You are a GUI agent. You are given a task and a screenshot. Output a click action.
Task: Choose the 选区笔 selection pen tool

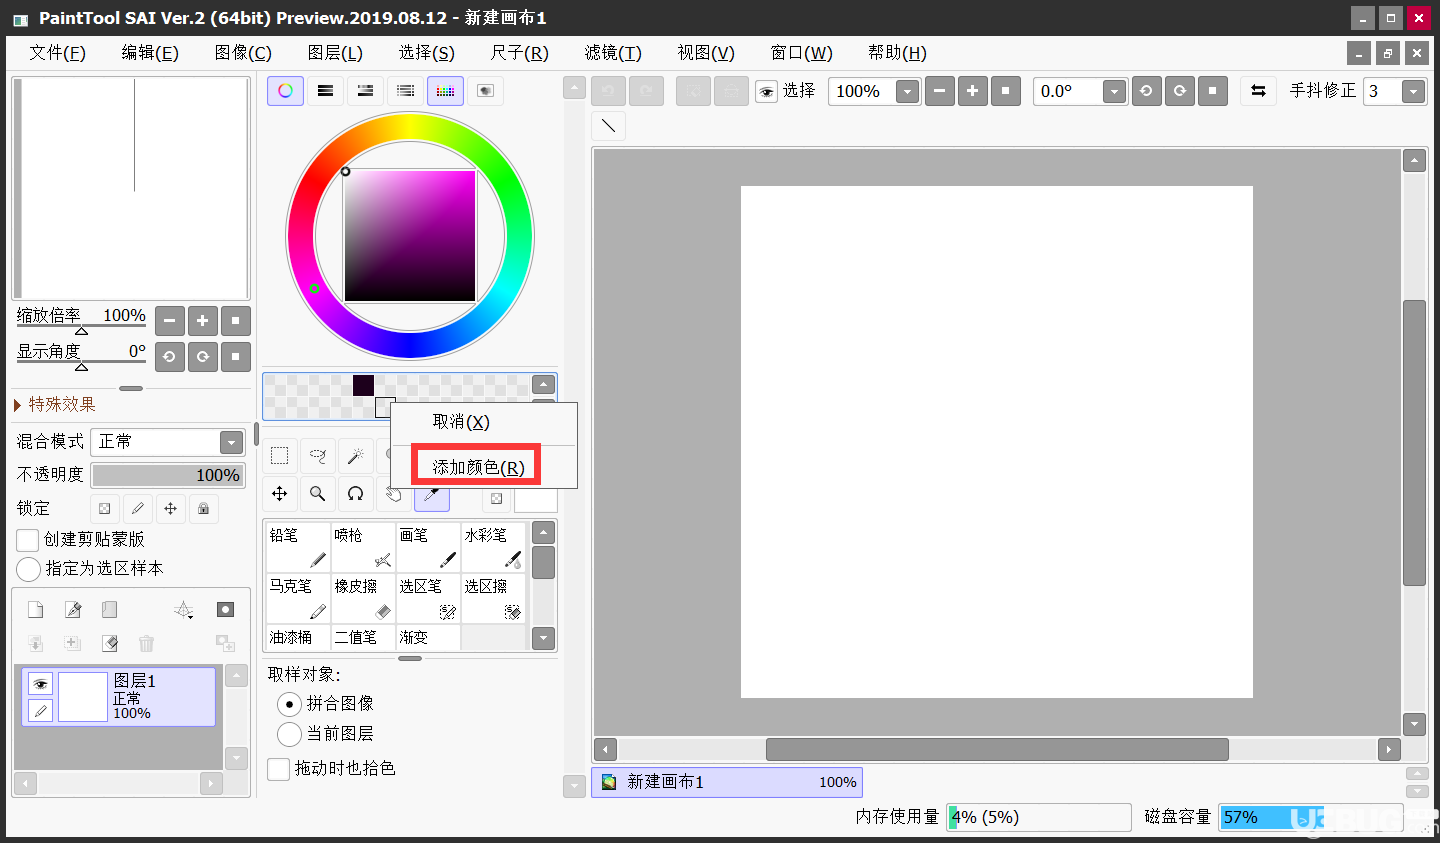tap(428, 598)
